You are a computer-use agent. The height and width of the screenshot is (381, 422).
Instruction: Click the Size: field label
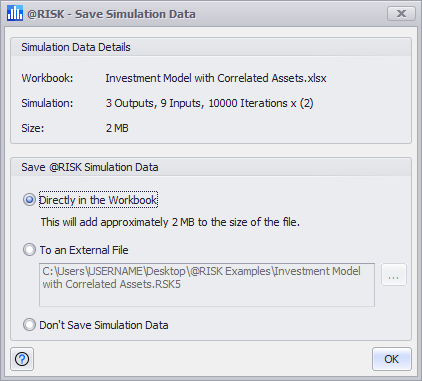point(33,128)
